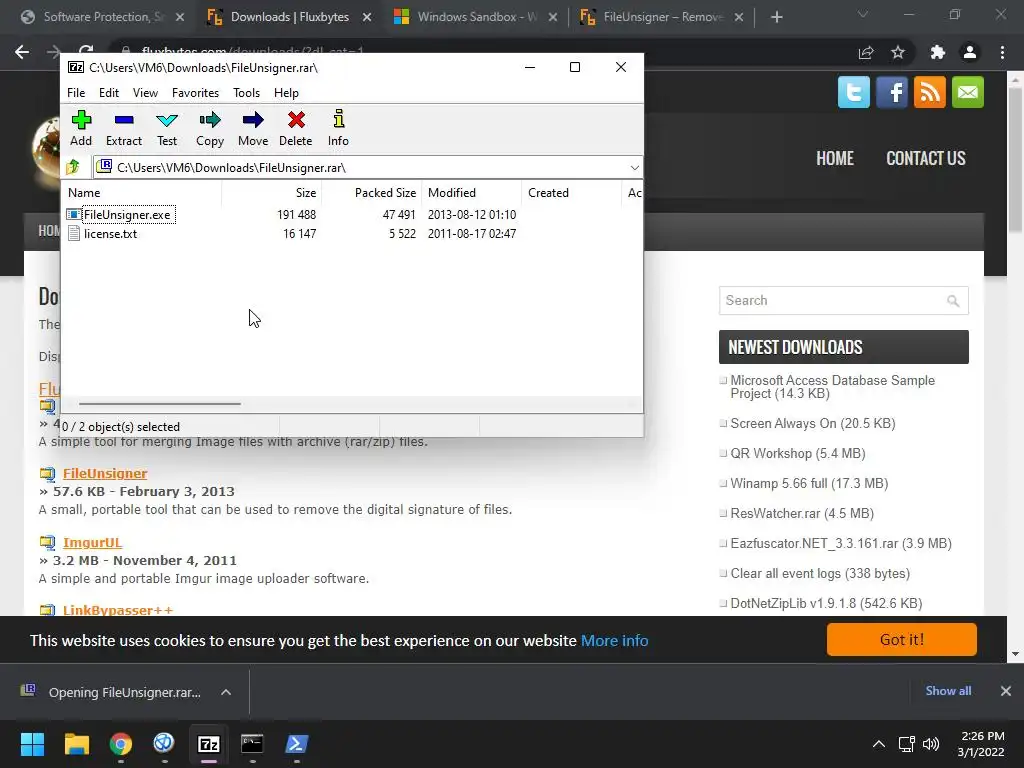The height and width of the screenshot is (768, 1024).
Task: Accept cookies with Got it! button
Action: coord(901,639)
